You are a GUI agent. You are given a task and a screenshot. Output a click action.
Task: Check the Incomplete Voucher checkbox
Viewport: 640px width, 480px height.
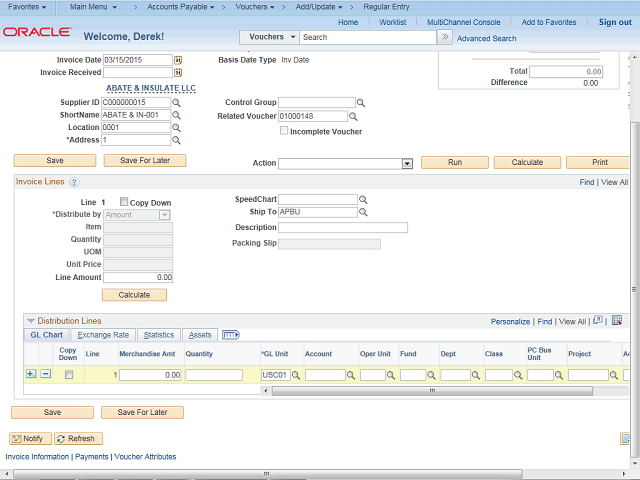pos(284,131)
